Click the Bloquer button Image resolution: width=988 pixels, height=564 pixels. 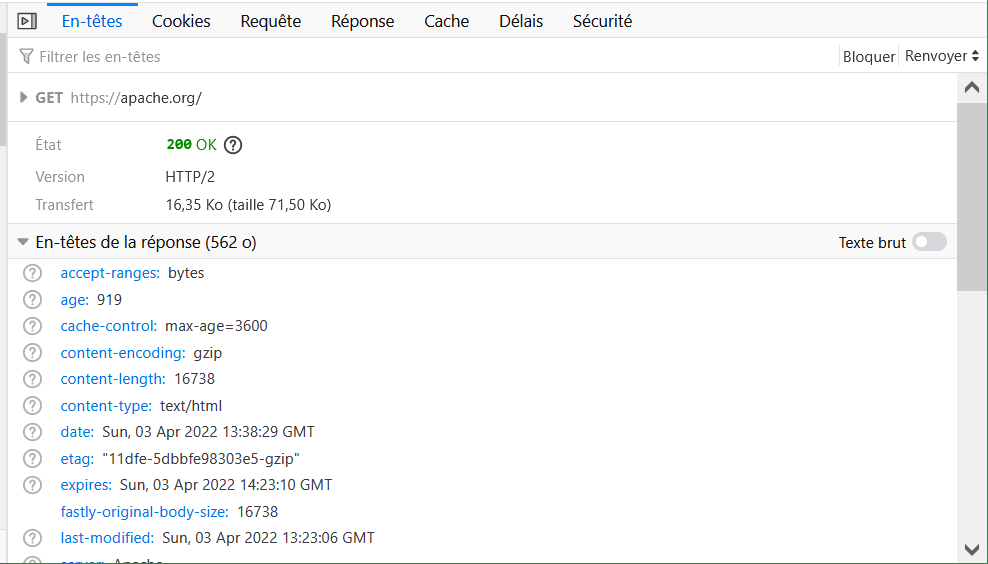click(x=869, y=57)
